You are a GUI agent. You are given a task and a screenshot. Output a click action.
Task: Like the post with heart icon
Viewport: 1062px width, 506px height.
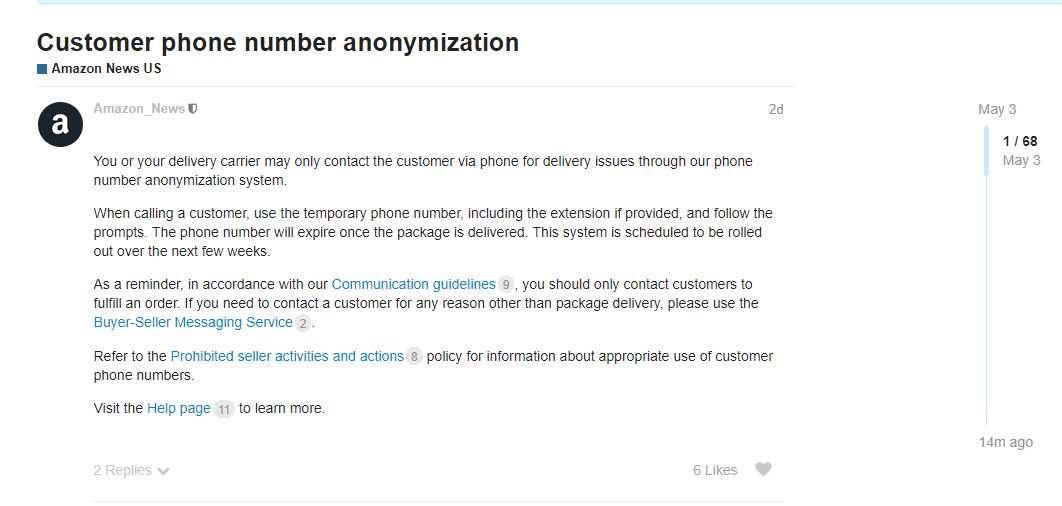point(763,469)
